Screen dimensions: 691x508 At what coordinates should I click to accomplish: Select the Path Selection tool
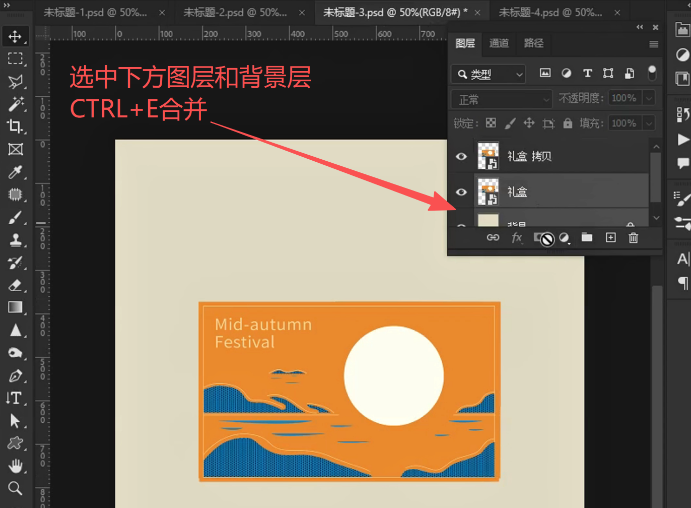coord(15,421)
